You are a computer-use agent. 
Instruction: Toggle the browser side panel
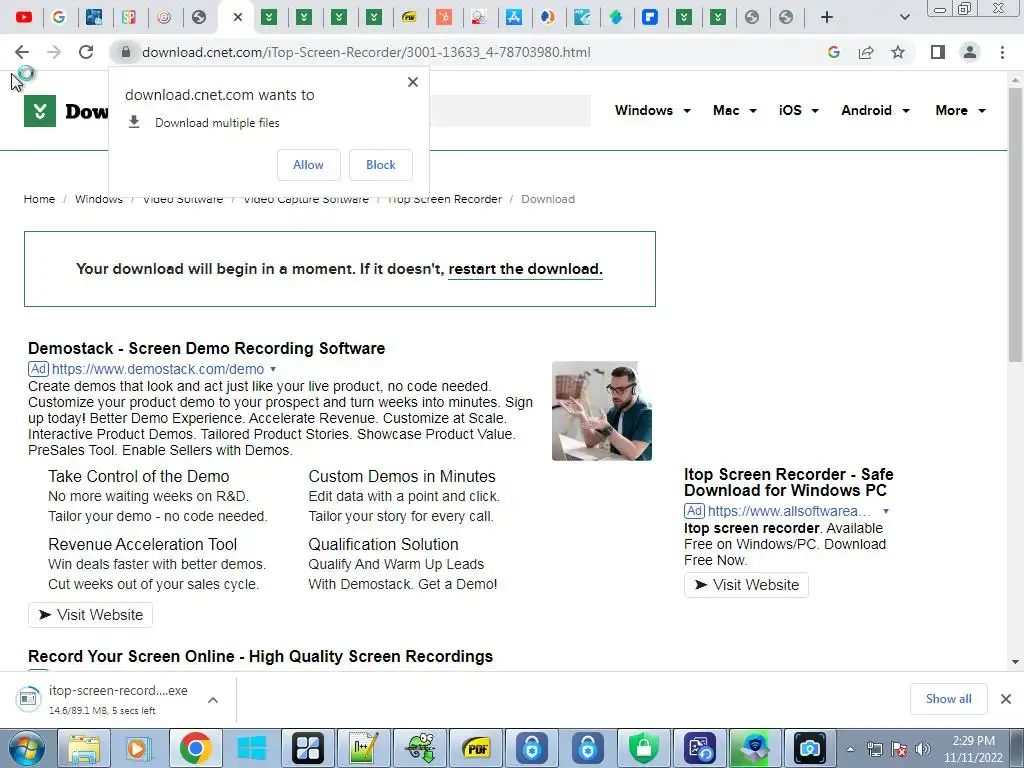(938, 52)
